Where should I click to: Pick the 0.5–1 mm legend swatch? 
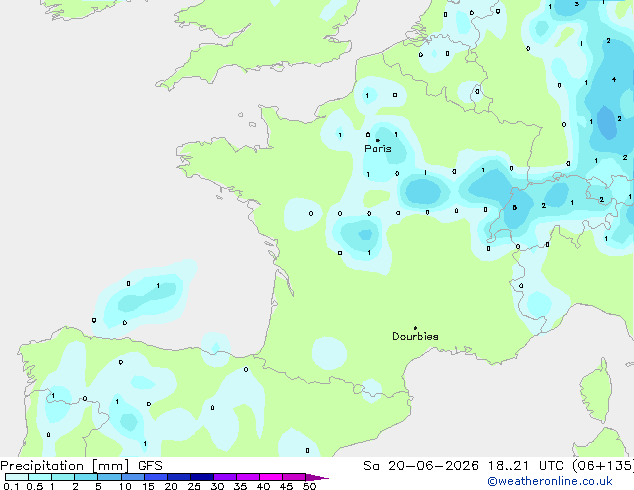tap(40, 477)
